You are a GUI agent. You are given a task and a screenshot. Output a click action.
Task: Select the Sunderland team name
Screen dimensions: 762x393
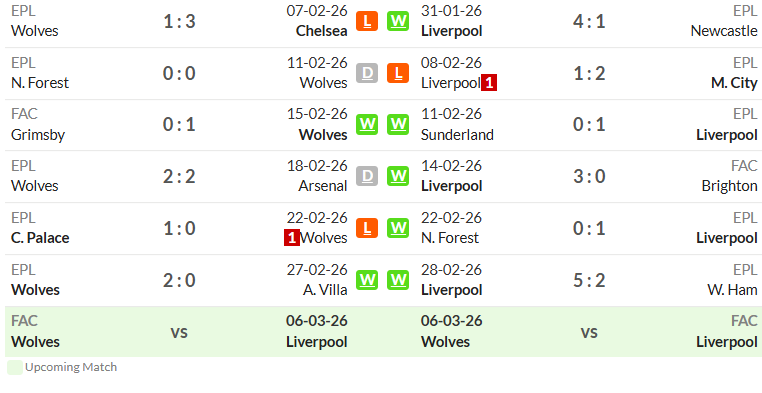[457, 135]
